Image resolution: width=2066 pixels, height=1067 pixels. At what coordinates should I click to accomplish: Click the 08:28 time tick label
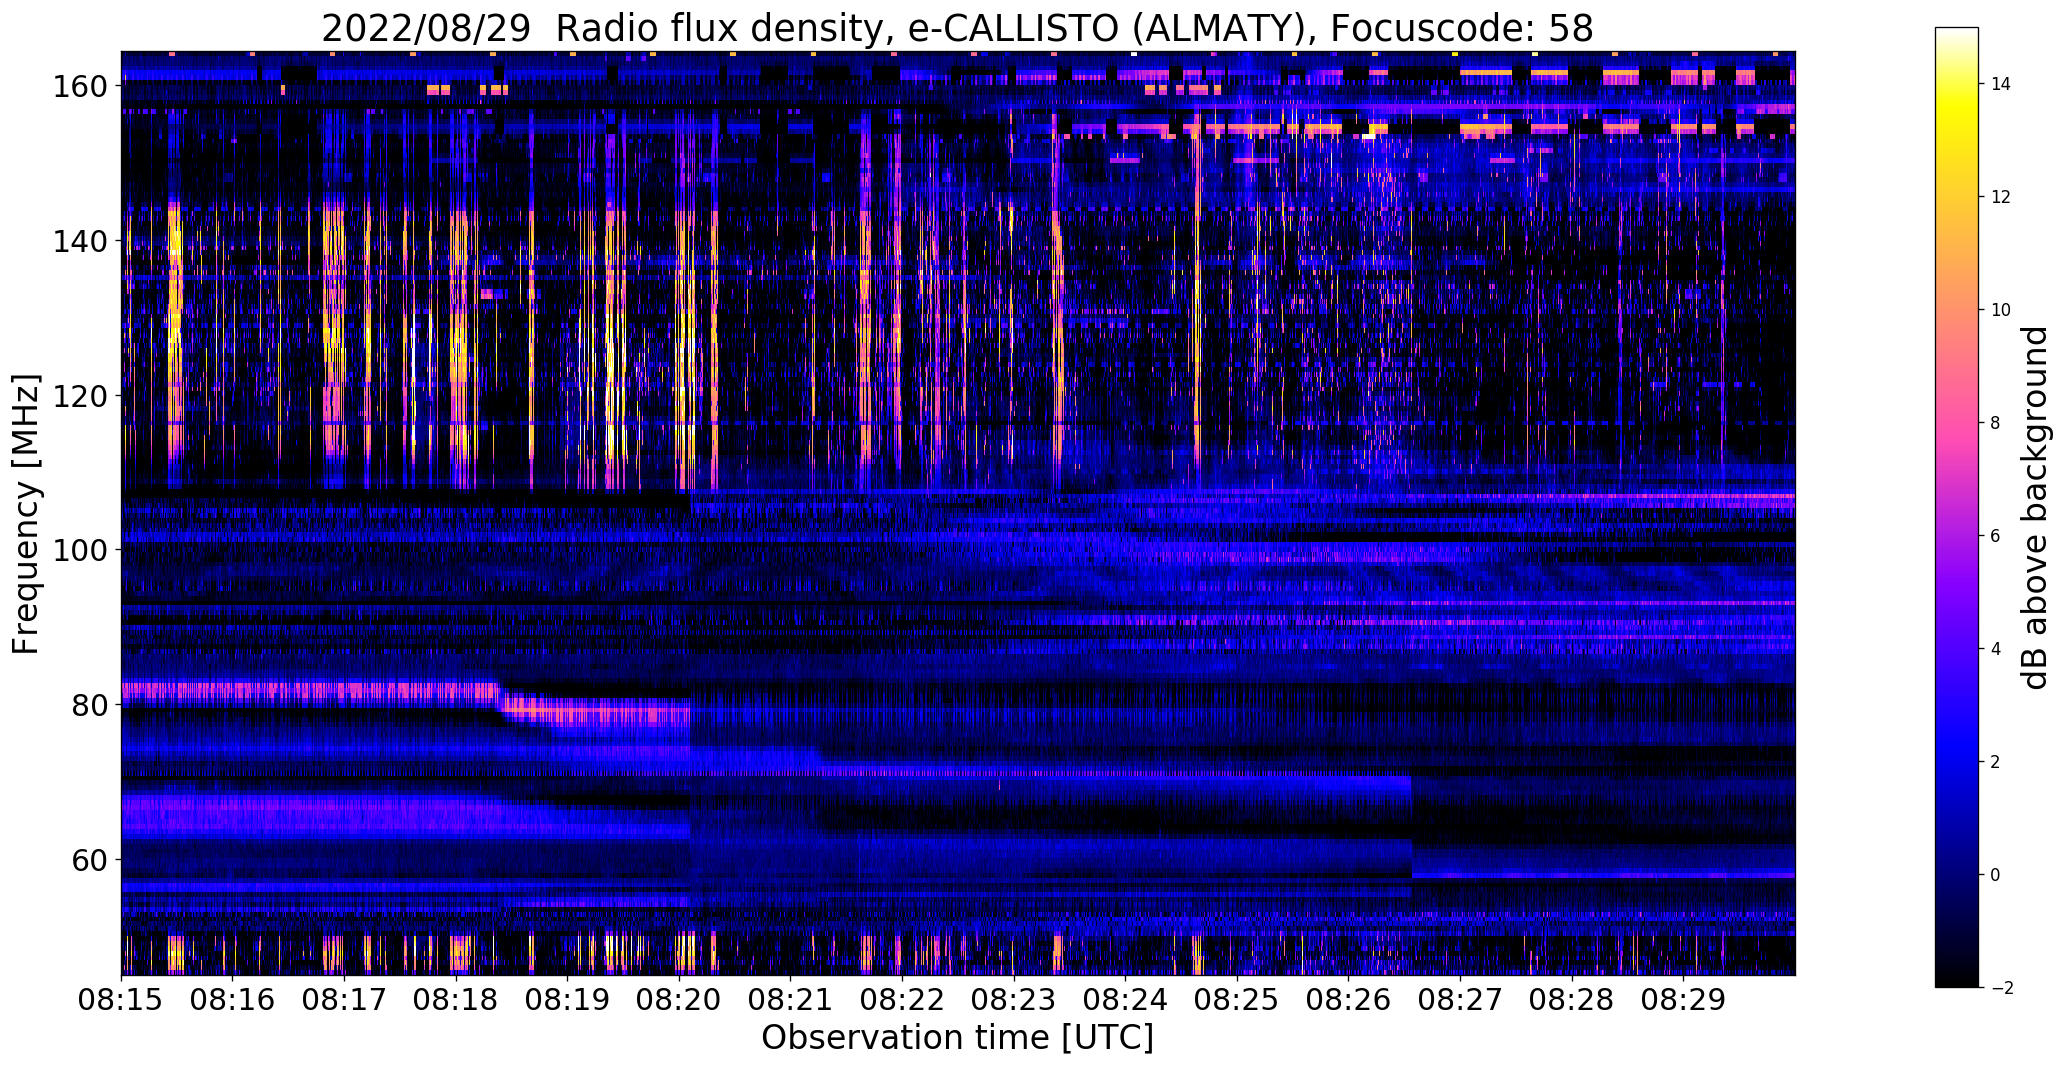(x=1571, y=1000)
